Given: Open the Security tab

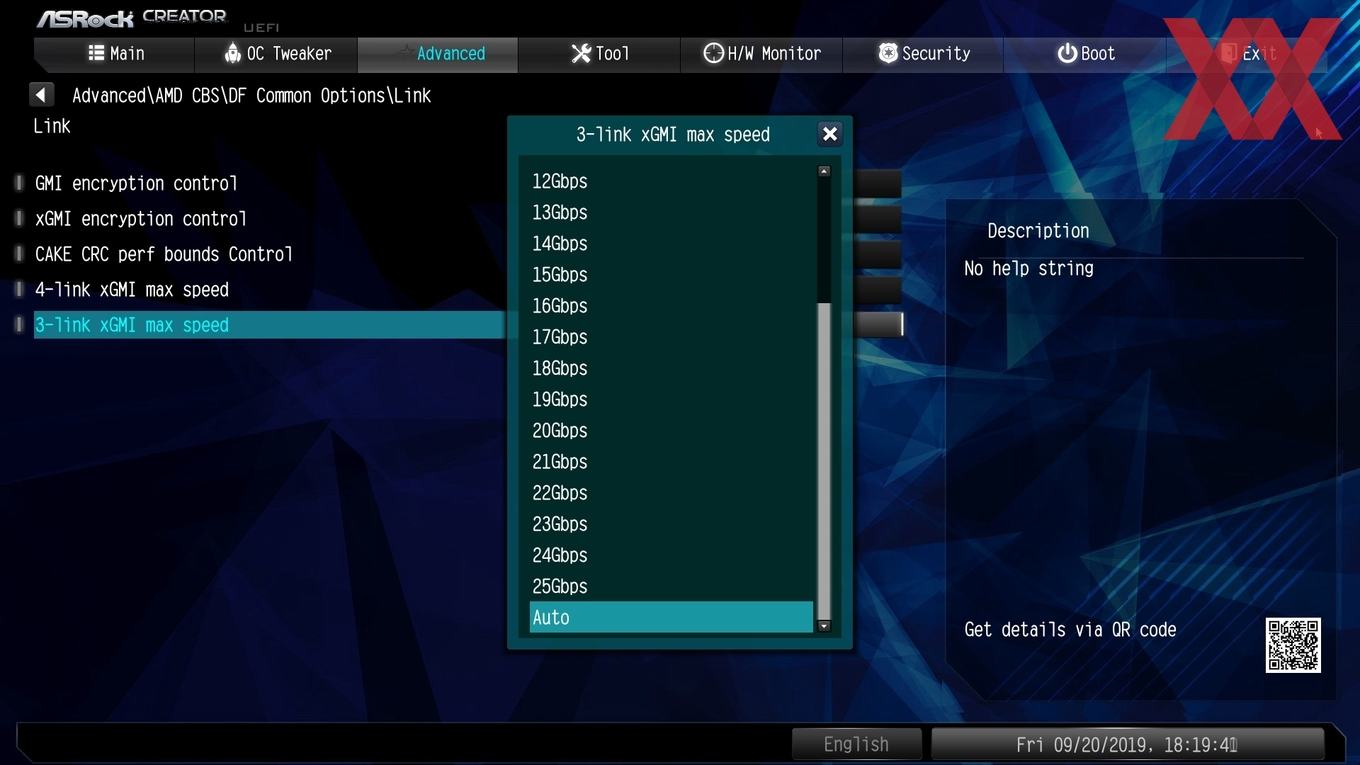Looking at the screenshot, I should (924, 54).
